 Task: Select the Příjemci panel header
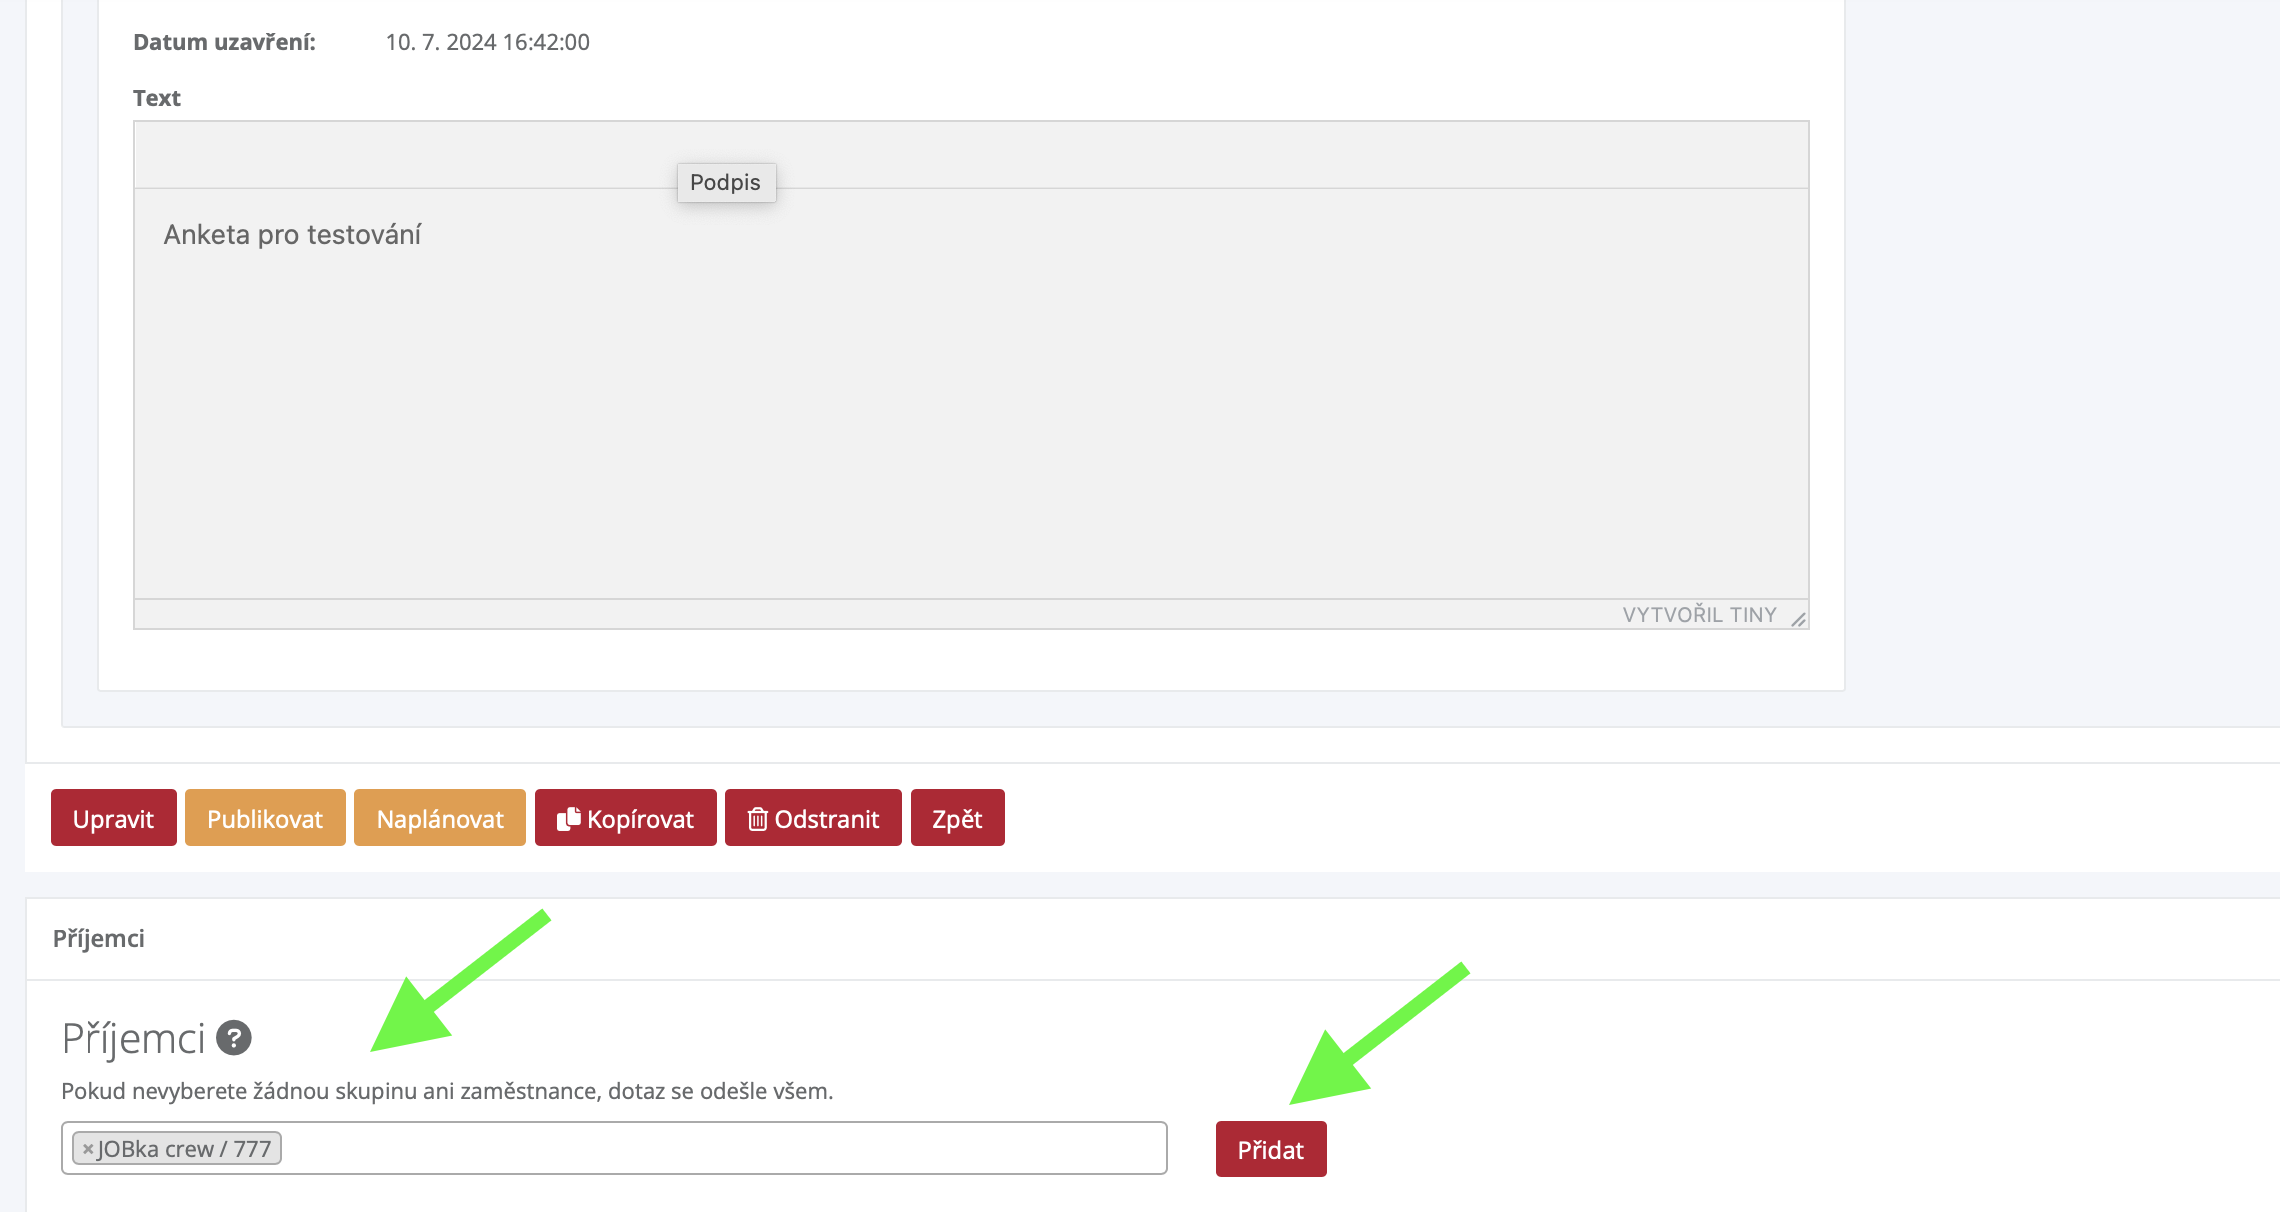point(98,938)
